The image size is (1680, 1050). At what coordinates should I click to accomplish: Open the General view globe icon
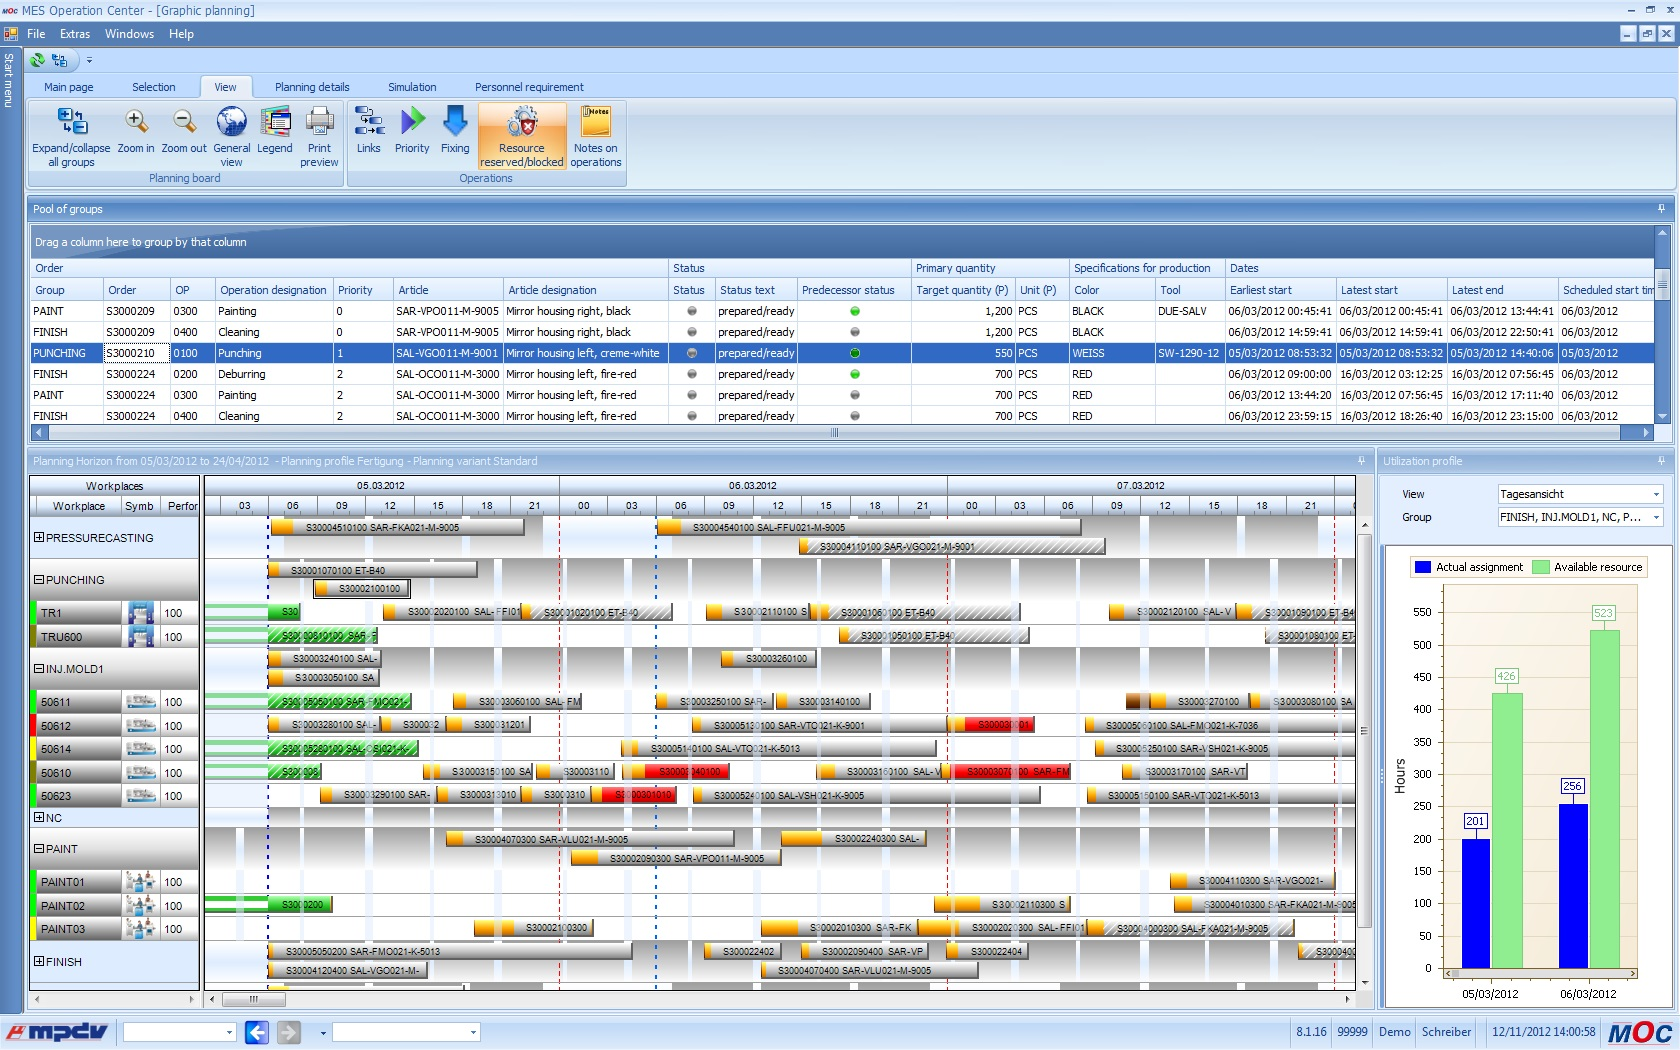click(231, 123)
